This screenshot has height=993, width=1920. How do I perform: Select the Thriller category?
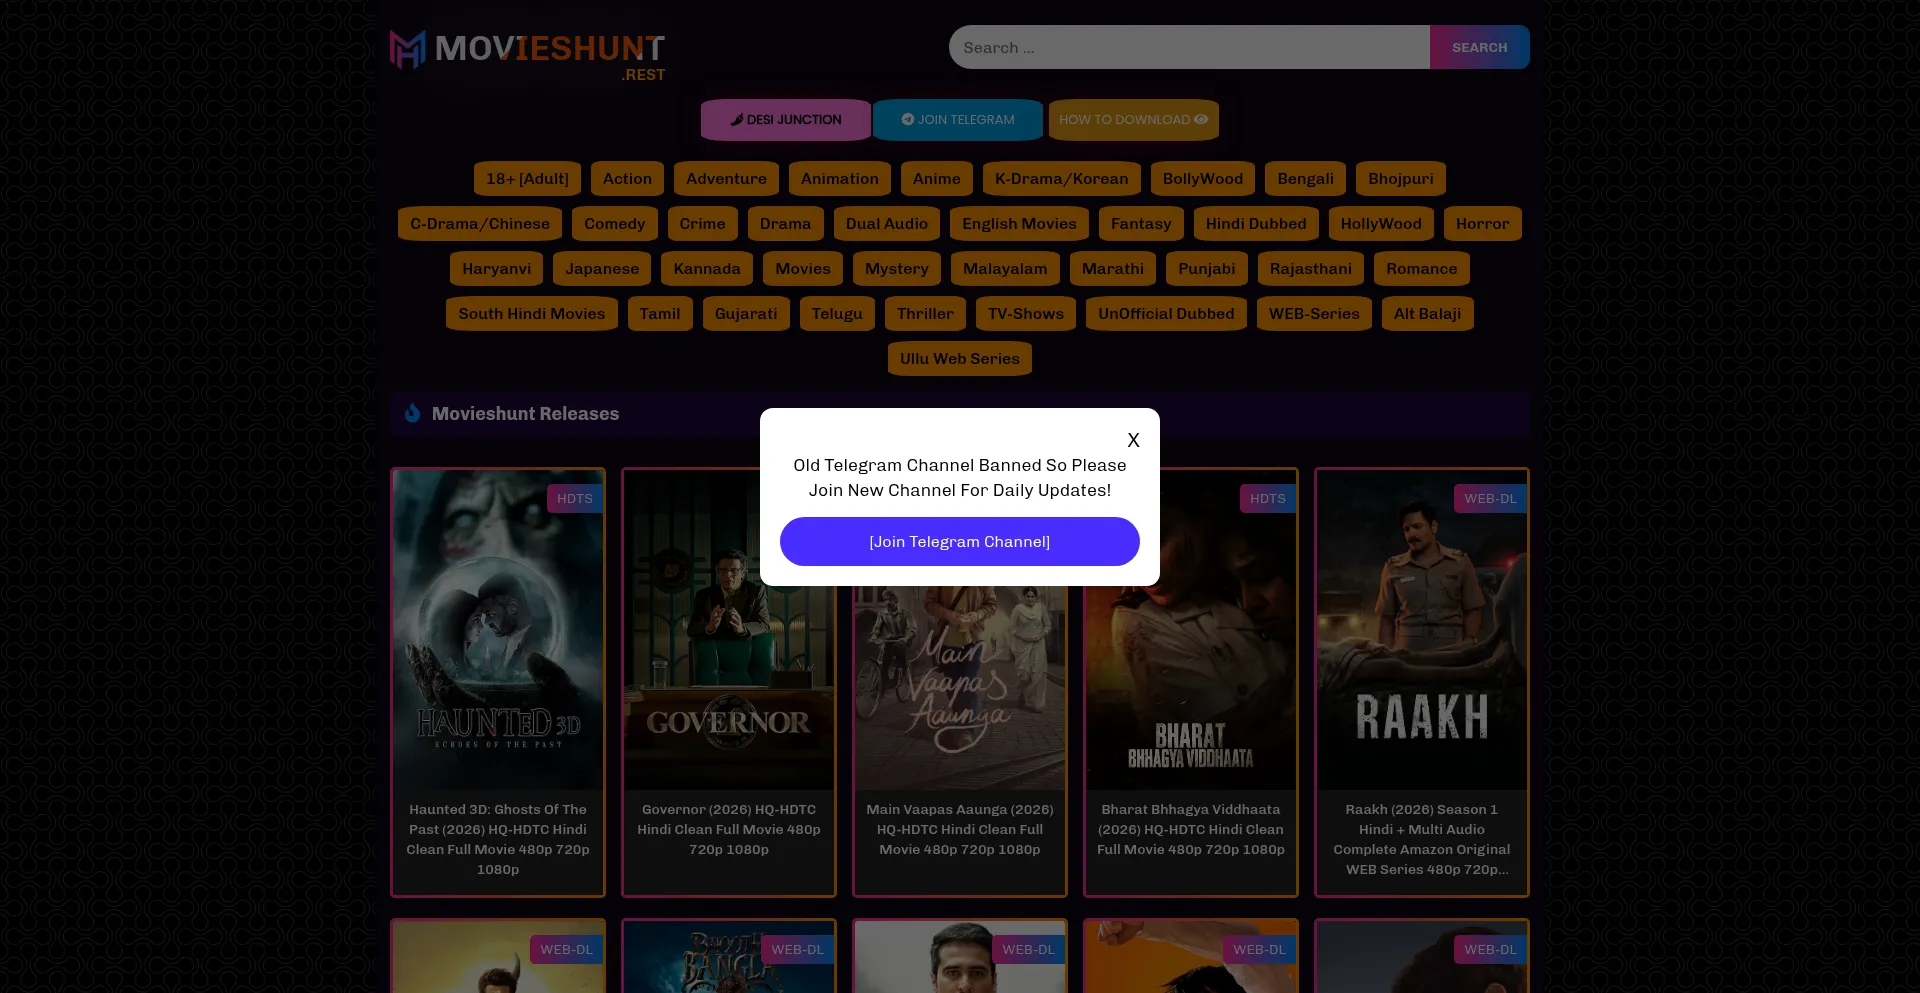pyautogui.click(x=925, y=314)
